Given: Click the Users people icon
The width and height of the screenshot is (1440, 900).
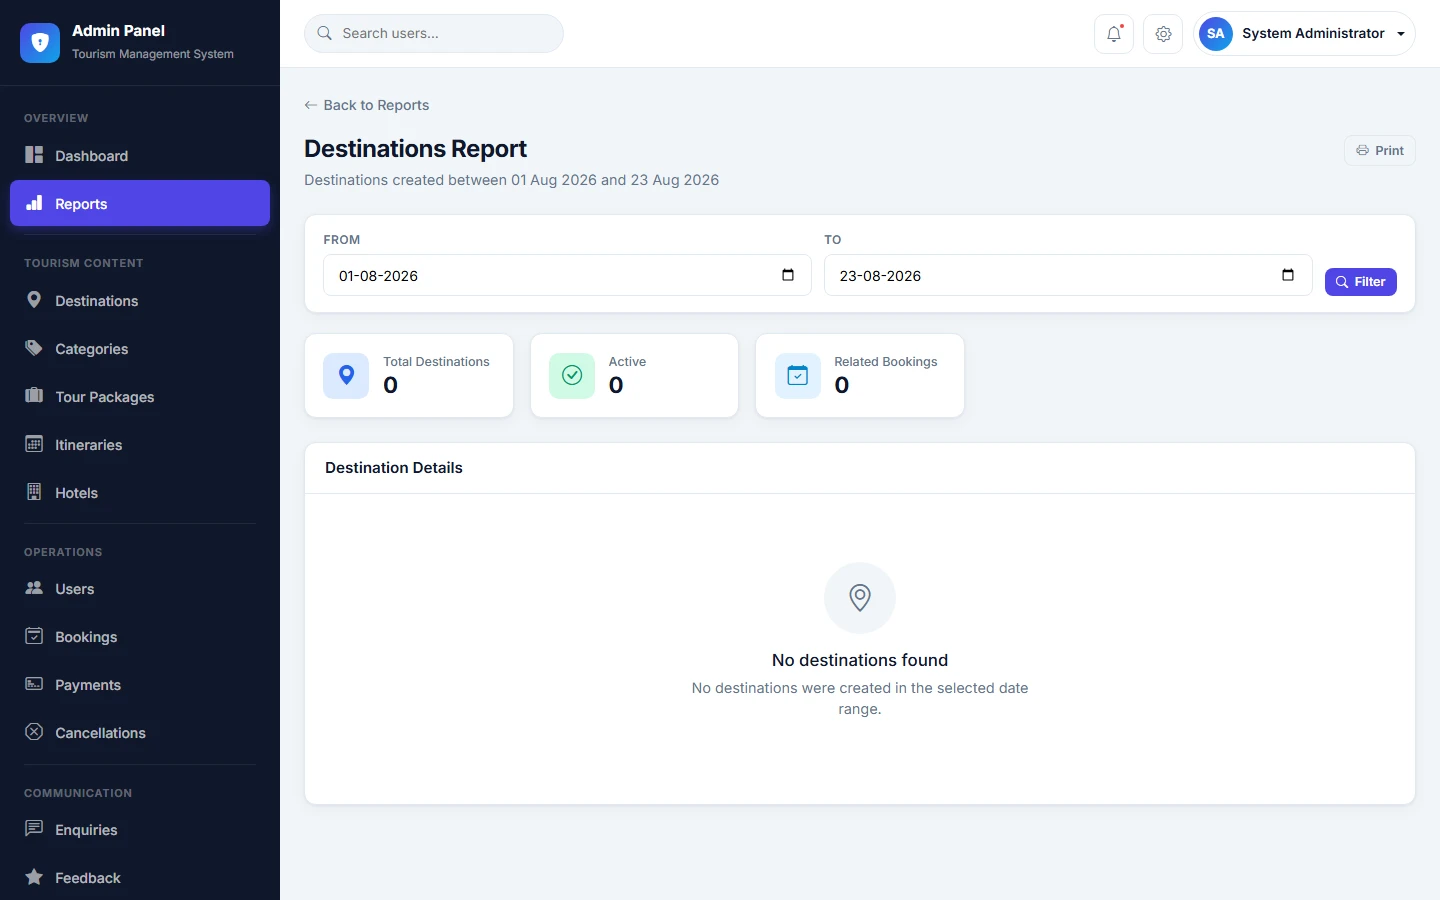Looking at the screenshot, I should click(34, 588).
